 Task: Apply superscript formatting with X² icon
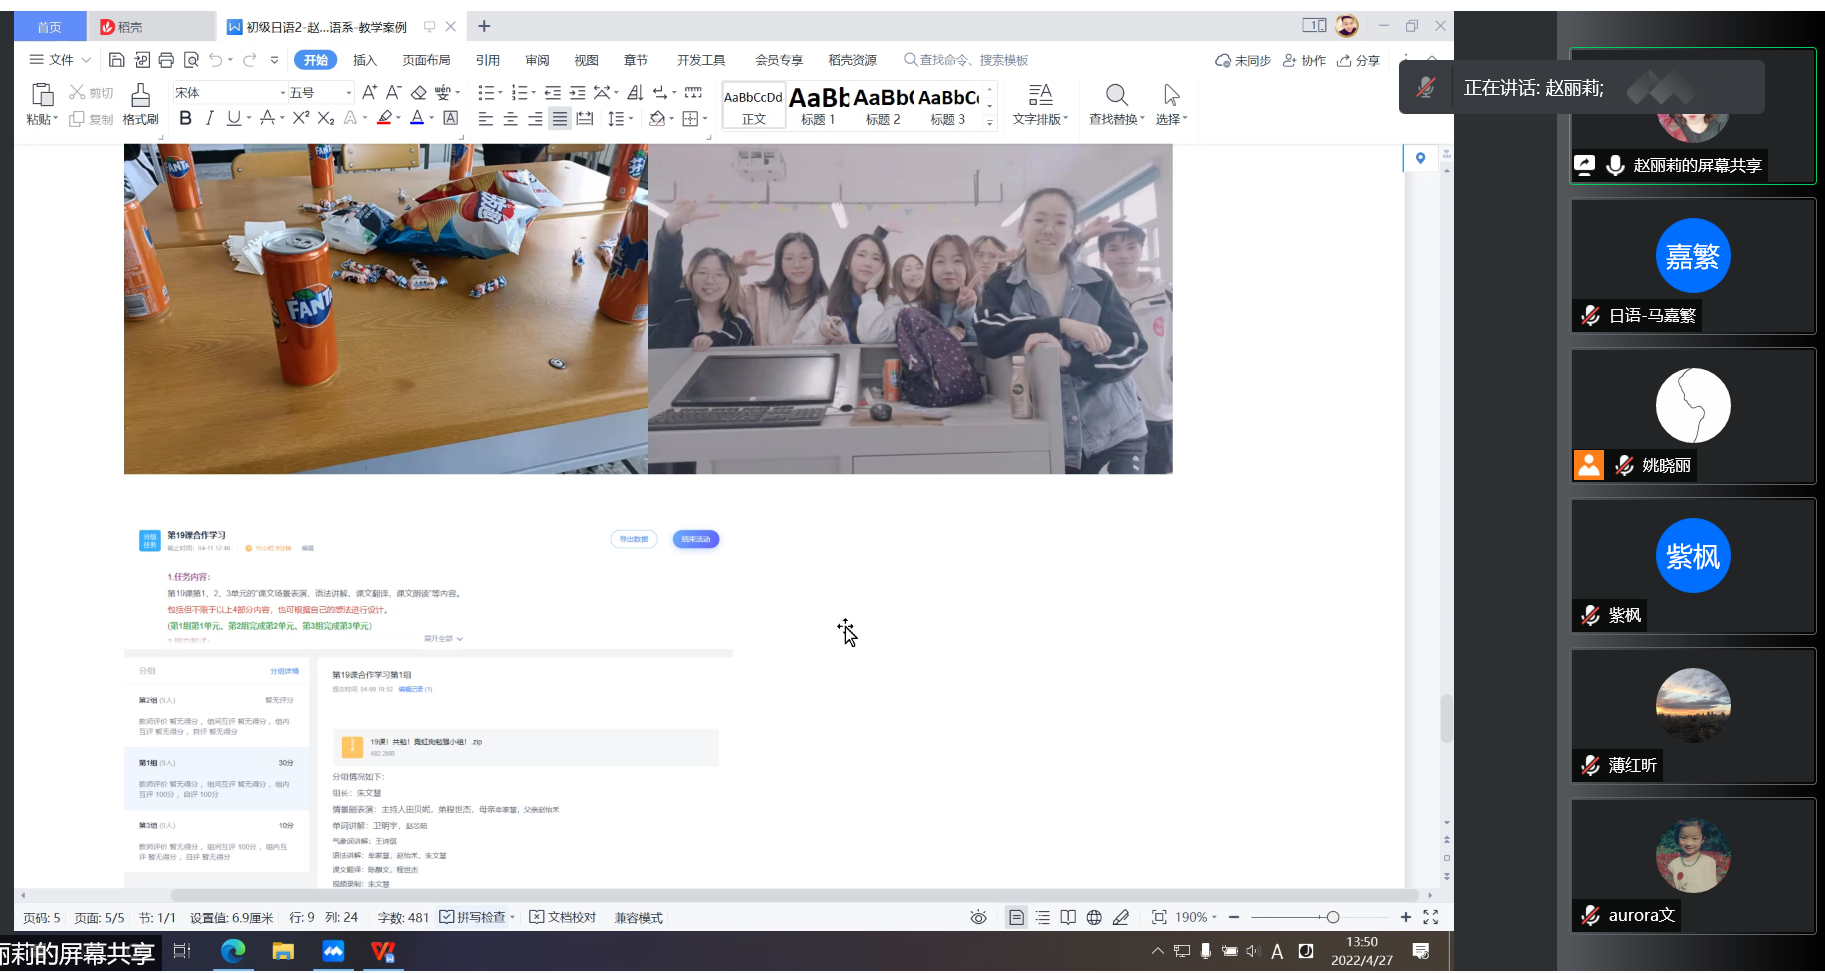[300, 118]
